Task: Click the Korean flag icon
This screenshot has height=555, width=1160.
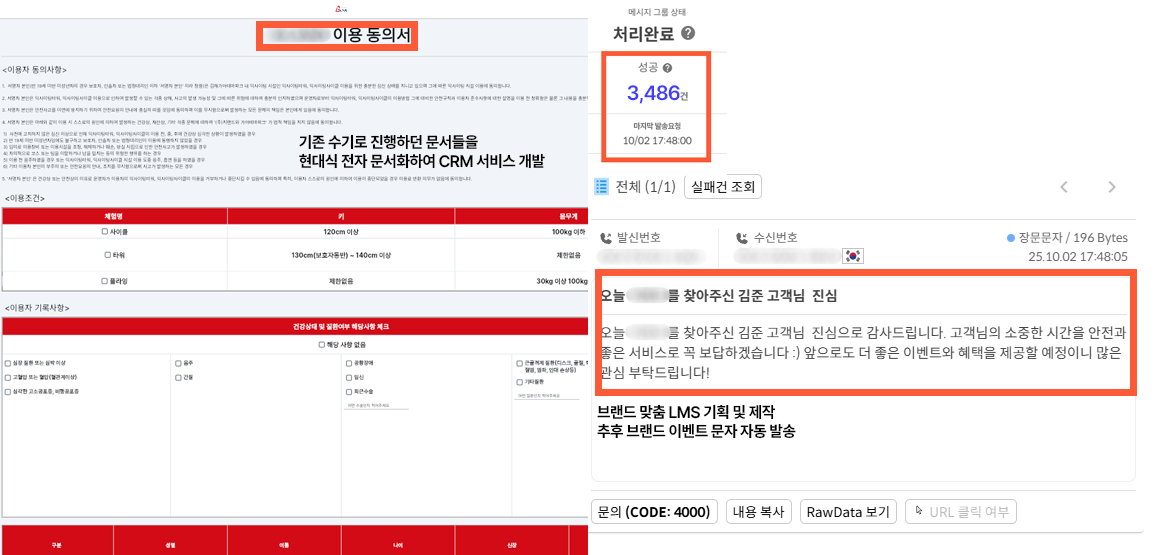Action: pyautogui.click(x=853, y=256)
